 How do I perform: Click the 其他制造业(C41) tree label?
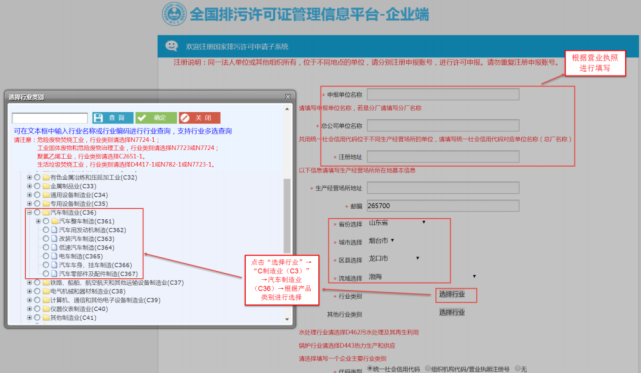(74, 317)
